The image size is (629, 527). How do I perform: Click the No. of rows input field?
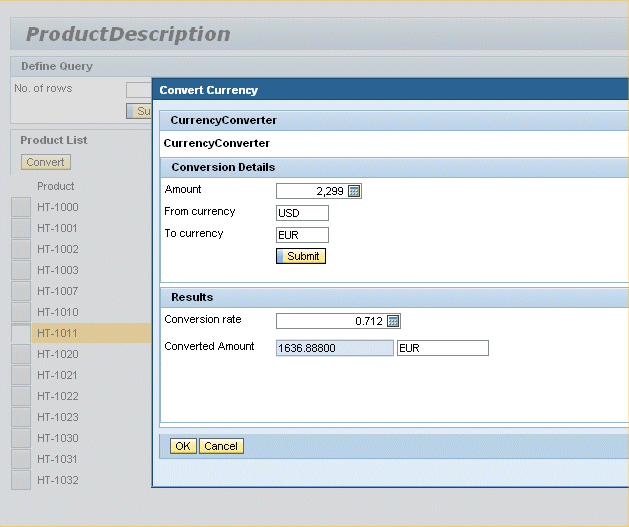click(139, 90)
